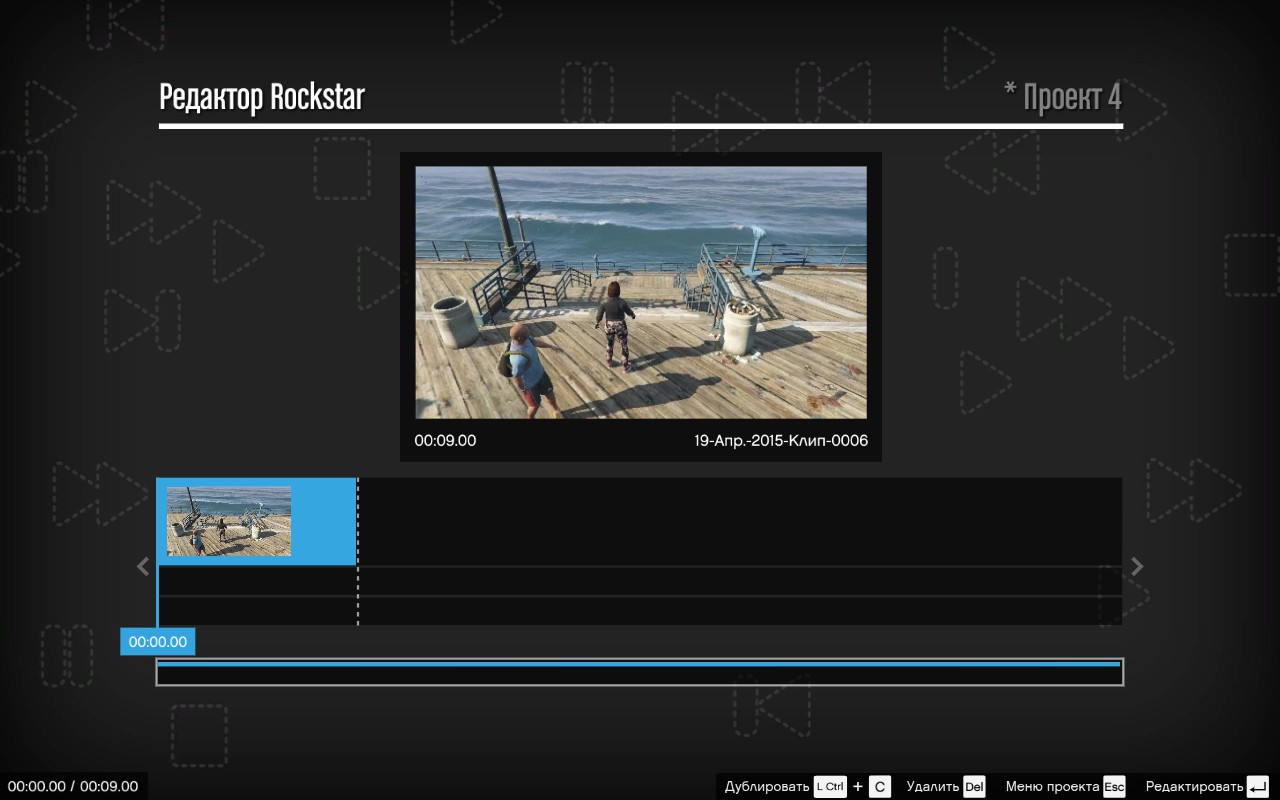Click the Del key icon
Screen dimensions: 1280x800
click(974, 787)
